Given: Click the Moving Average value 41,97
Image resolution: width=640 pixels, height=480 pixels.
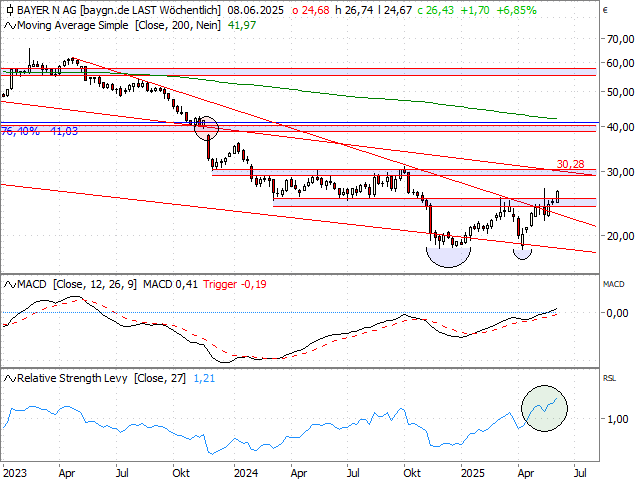Looking at the screenshot, I should click(242, 25).
